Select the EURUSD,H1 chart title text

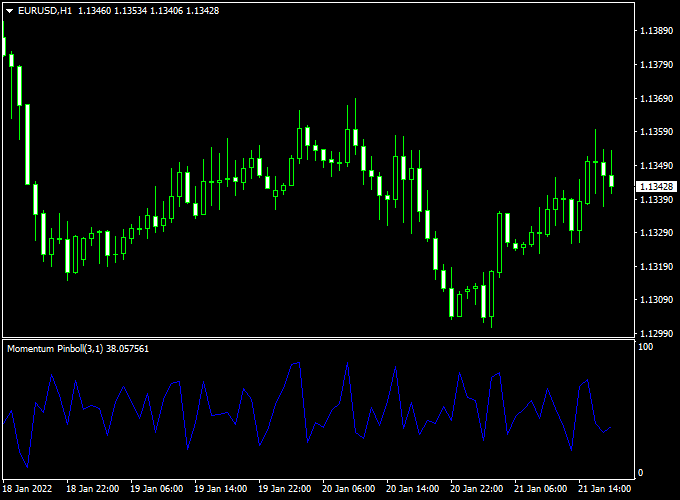click(x=45, y=11)
